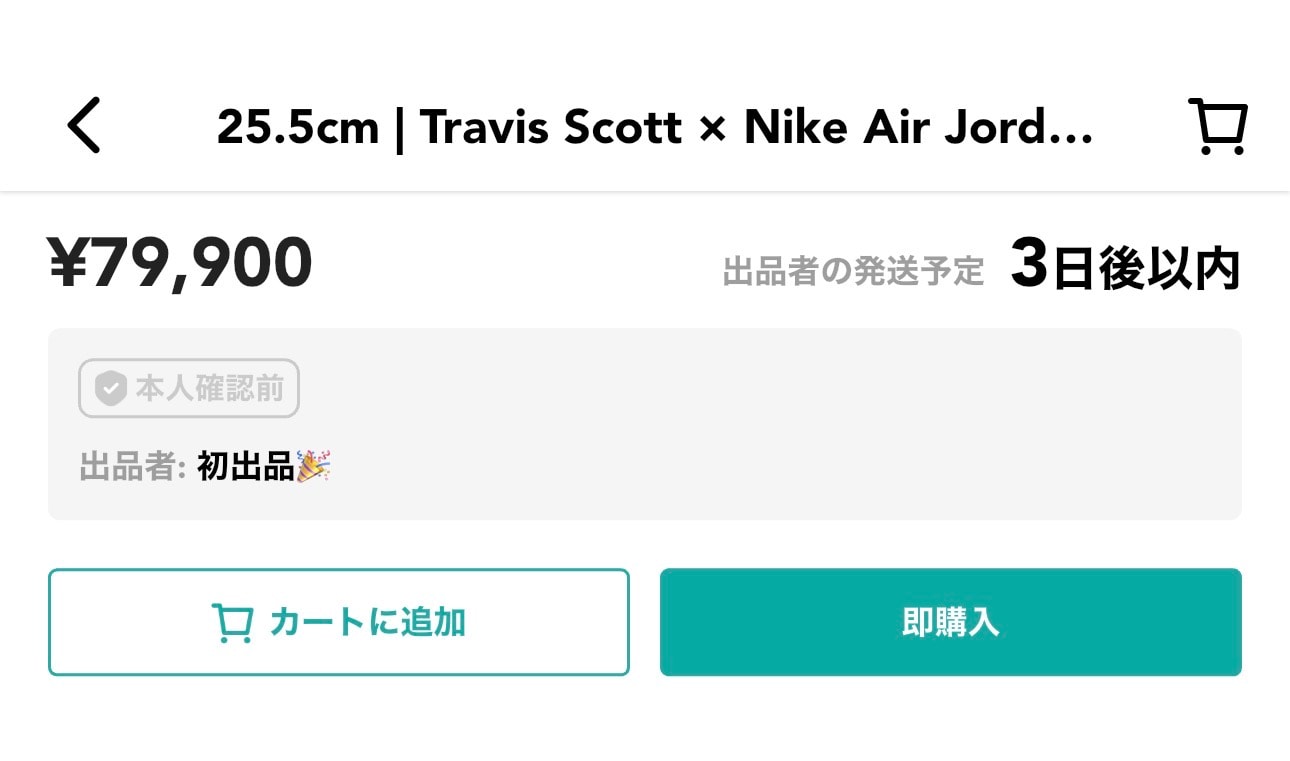Tap the top-right cart to view cart contents

pos(1217,126)
